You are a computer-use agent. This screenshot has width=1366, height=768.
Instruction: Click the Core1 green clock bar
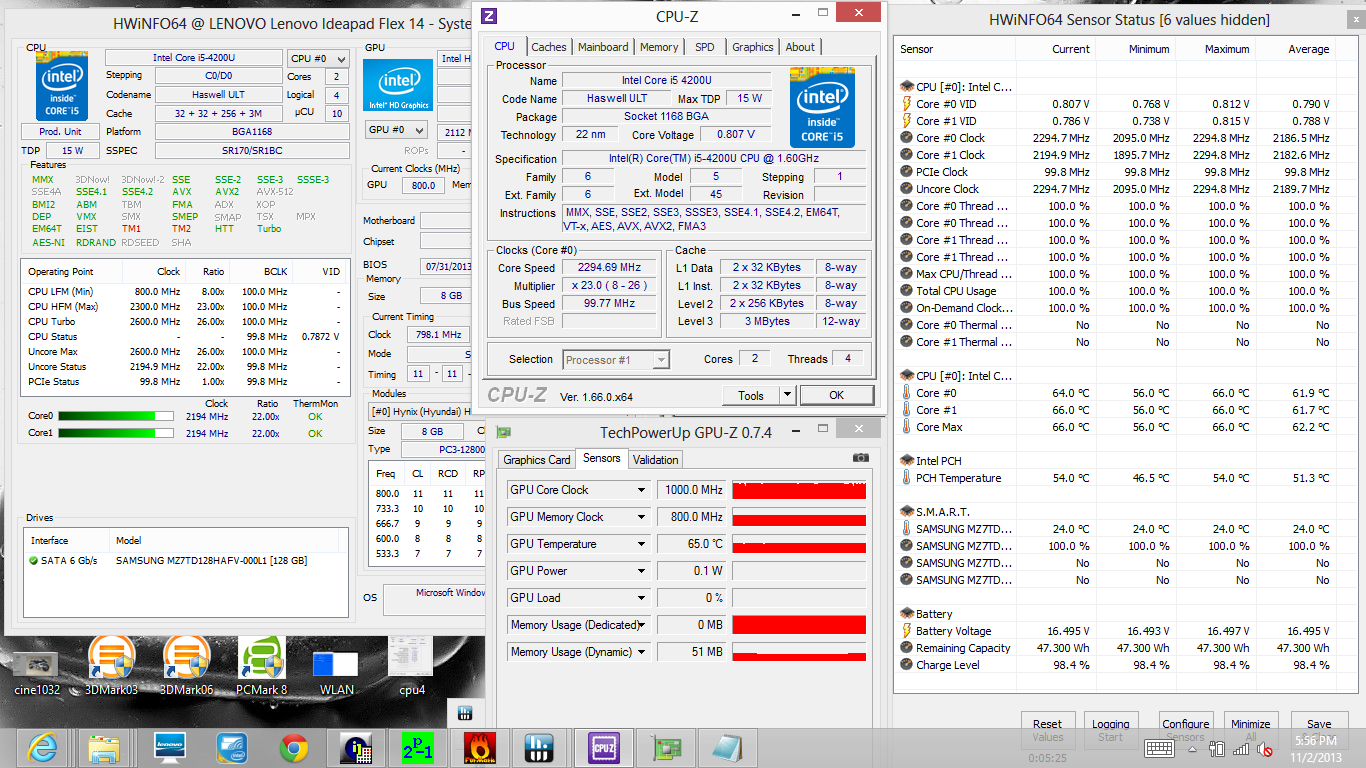(x=115, y=433)
